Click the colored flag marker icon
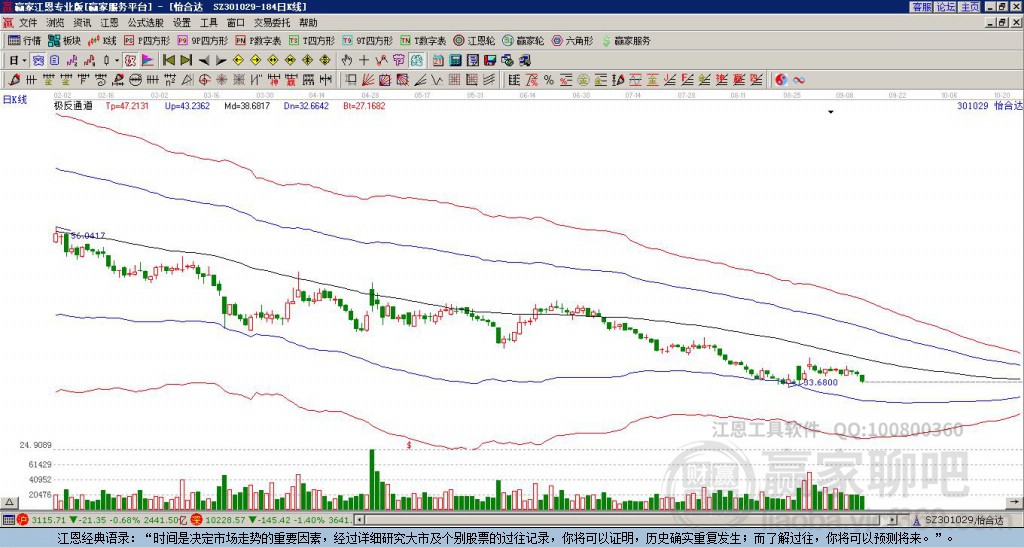 [x=148, y=61]
